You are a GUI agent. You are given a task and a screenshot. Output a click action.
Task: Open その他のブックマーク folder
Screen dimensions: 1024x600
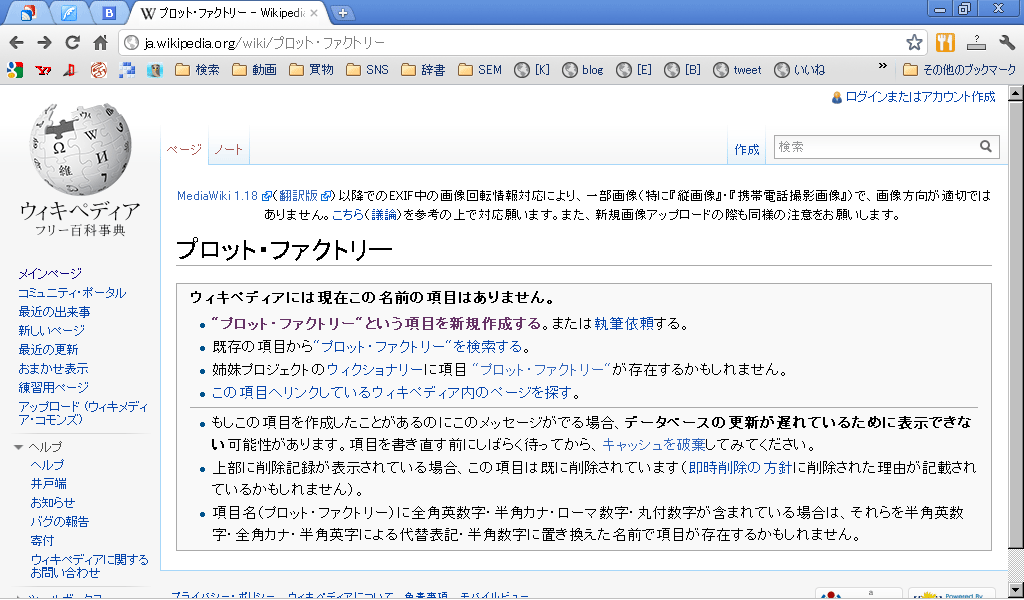[959, 70]
